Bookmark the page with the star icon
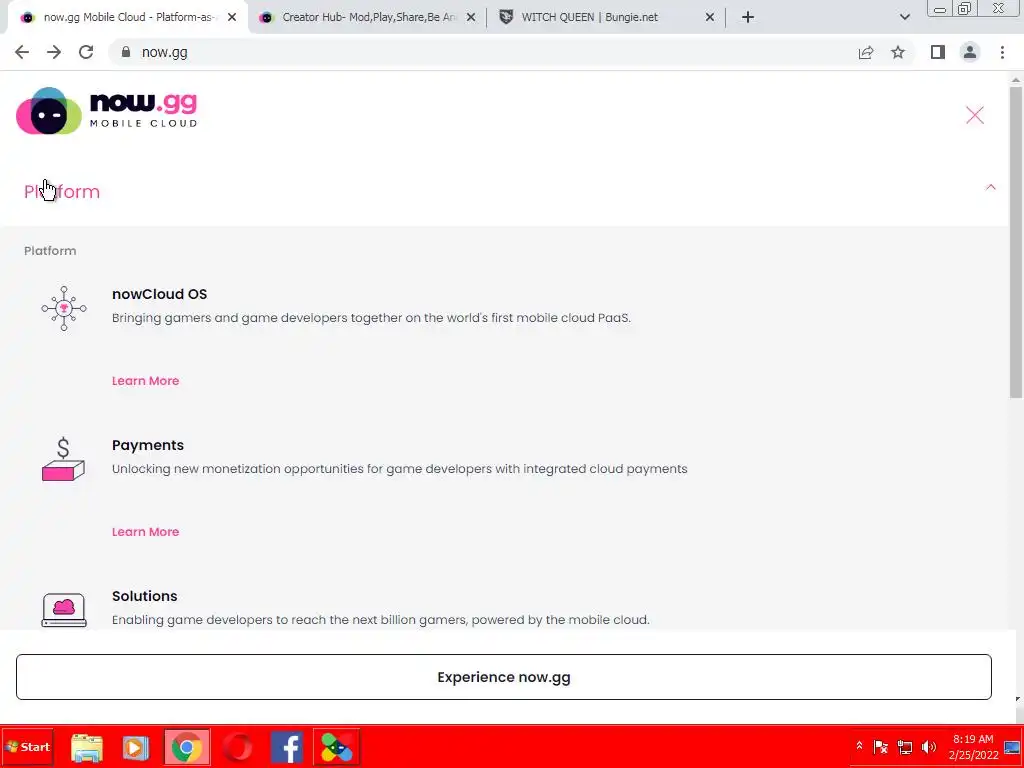1024x768 pixels. [898, 52]
